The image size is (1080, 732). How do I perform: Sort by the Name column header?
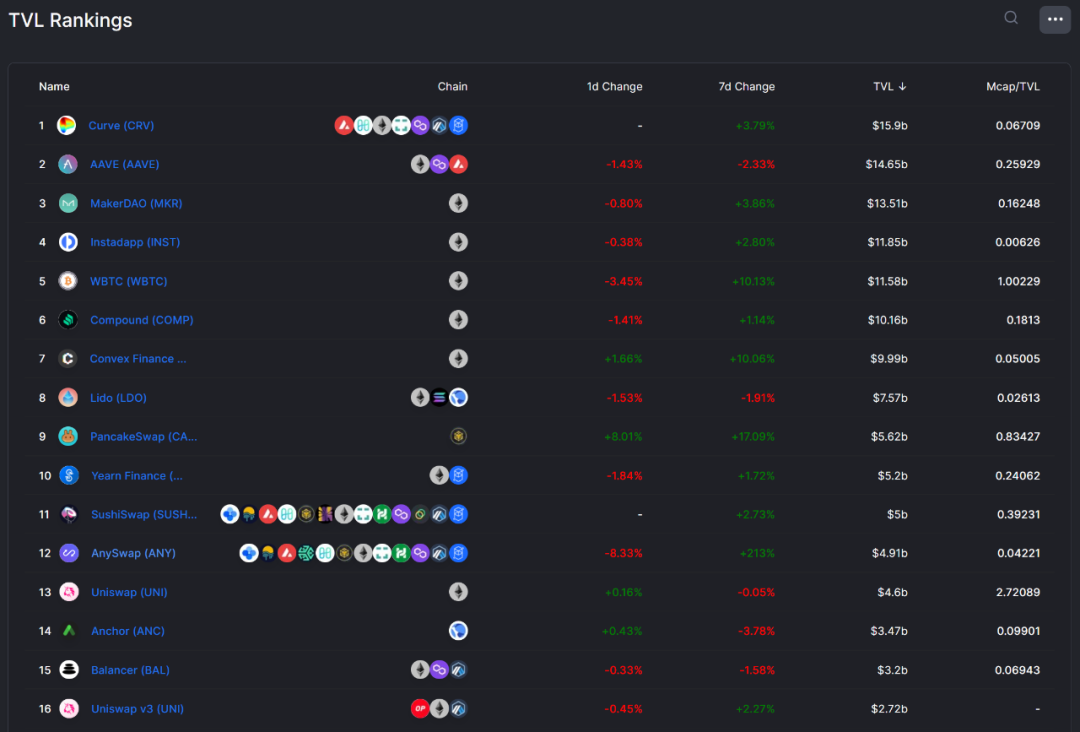tap(54, 86)
